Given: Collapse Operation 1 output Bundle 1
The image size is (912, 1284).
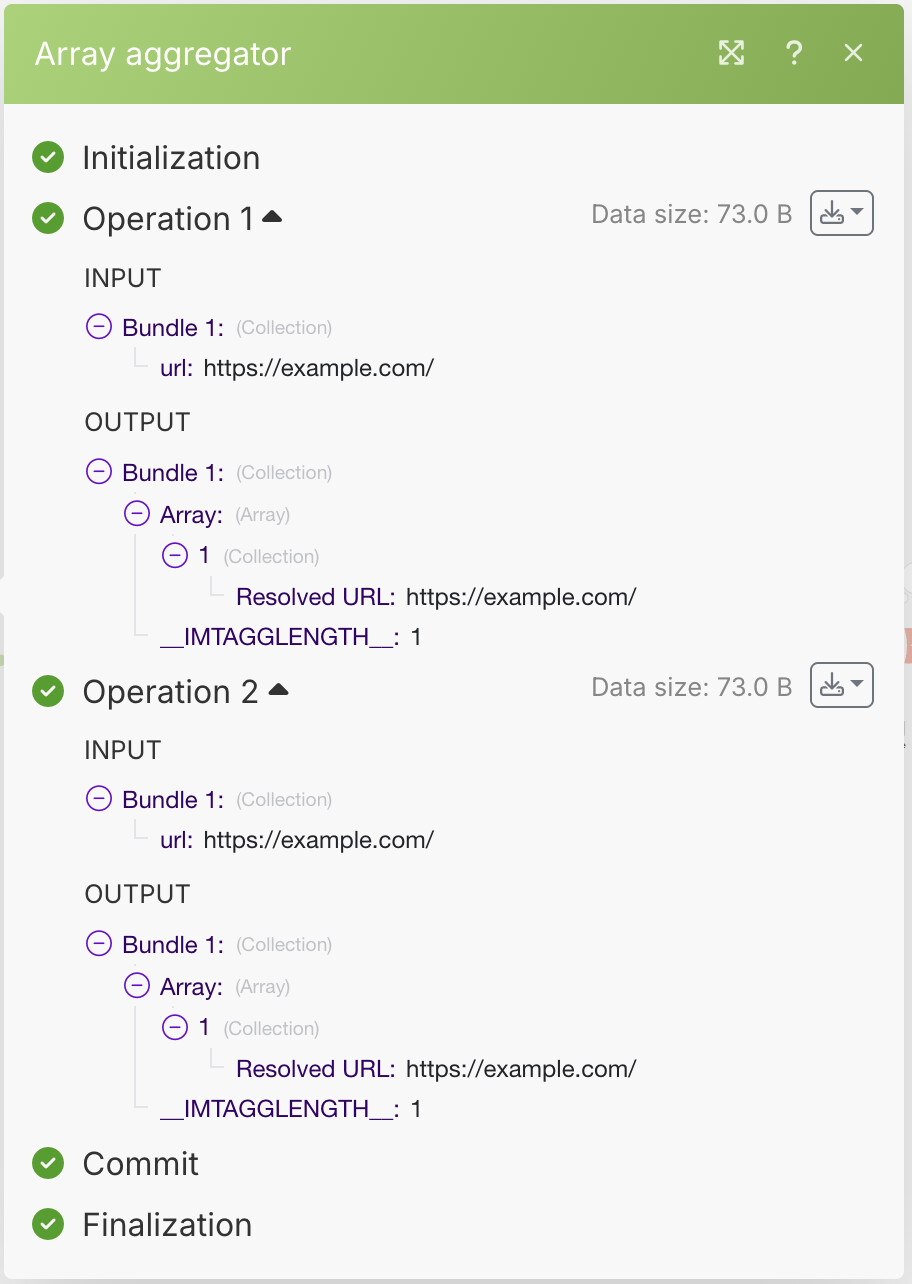Looking at the screenshot, I should pos(99,472).
